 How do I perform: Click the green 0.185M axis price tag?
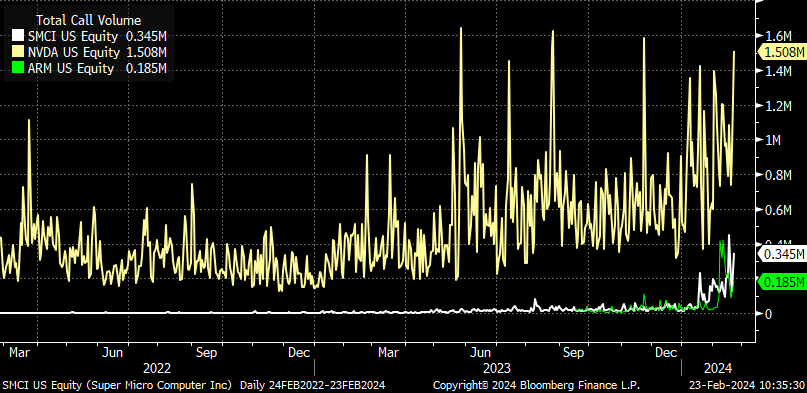point(782,282)
